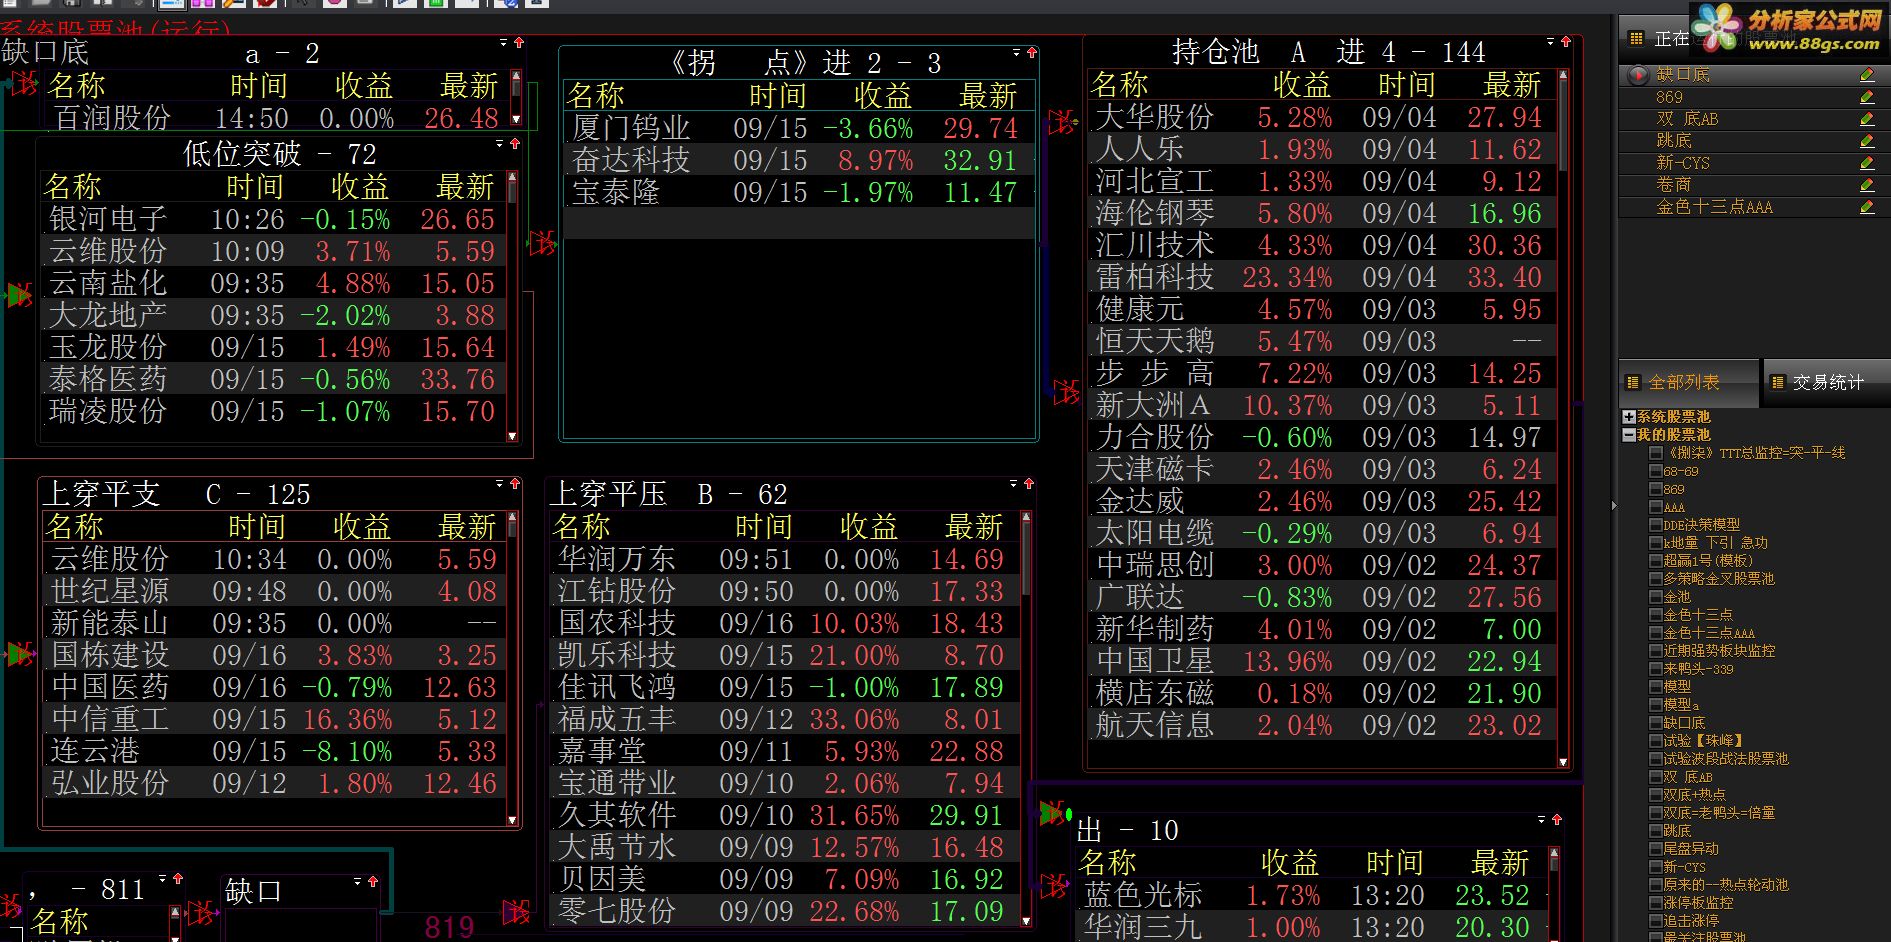Check the 超赢1号(模板) checkbox

[x=1656, y=561]
